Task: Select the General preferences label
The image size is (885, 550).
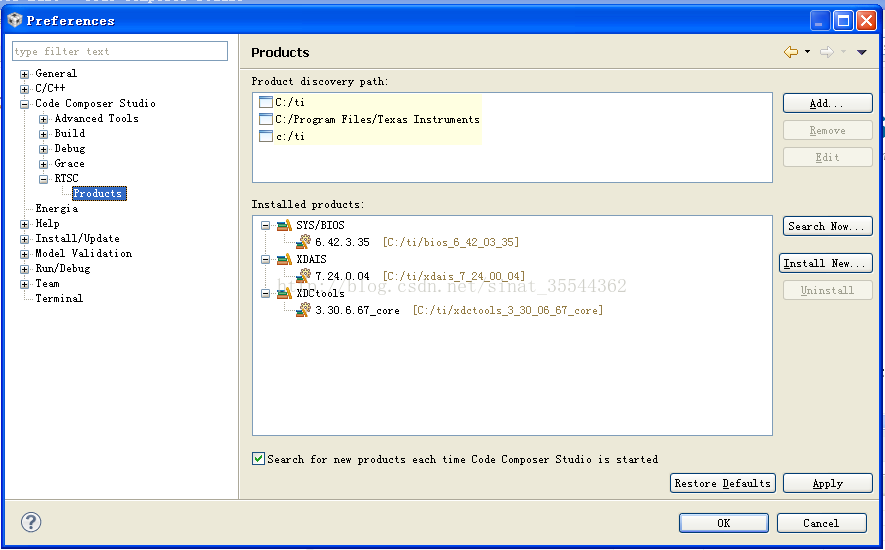Action: click(56, 73)
